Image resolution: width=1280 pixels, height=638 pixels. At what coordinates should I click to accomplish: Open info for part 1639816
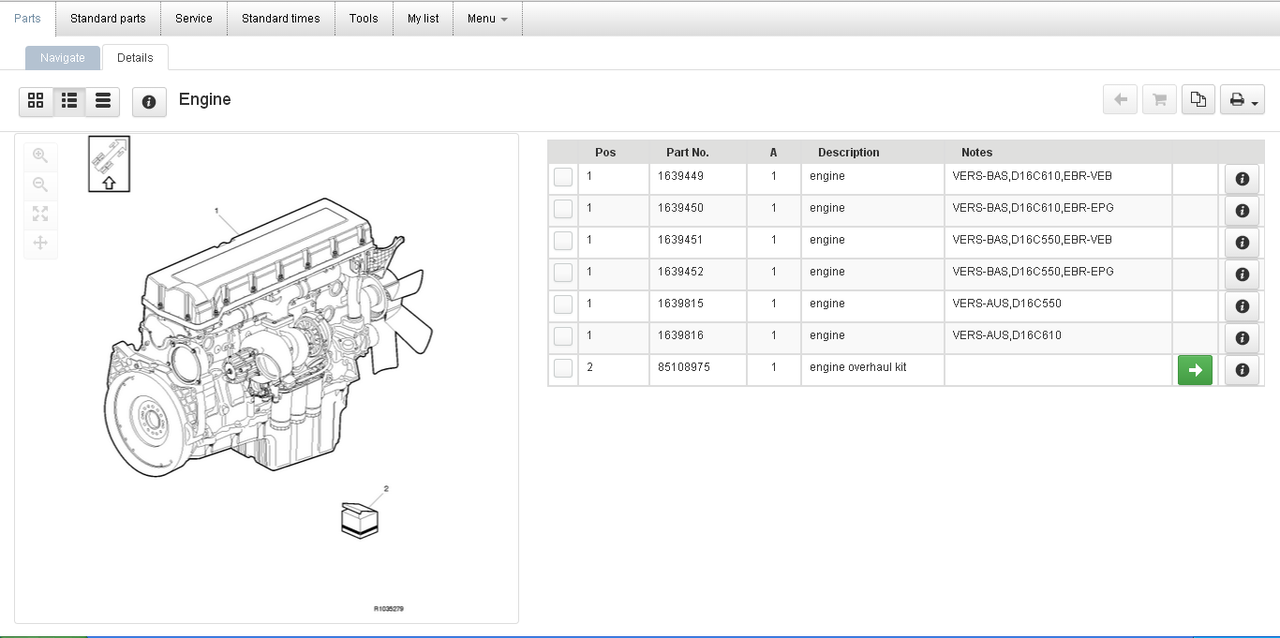point(1242,339)
